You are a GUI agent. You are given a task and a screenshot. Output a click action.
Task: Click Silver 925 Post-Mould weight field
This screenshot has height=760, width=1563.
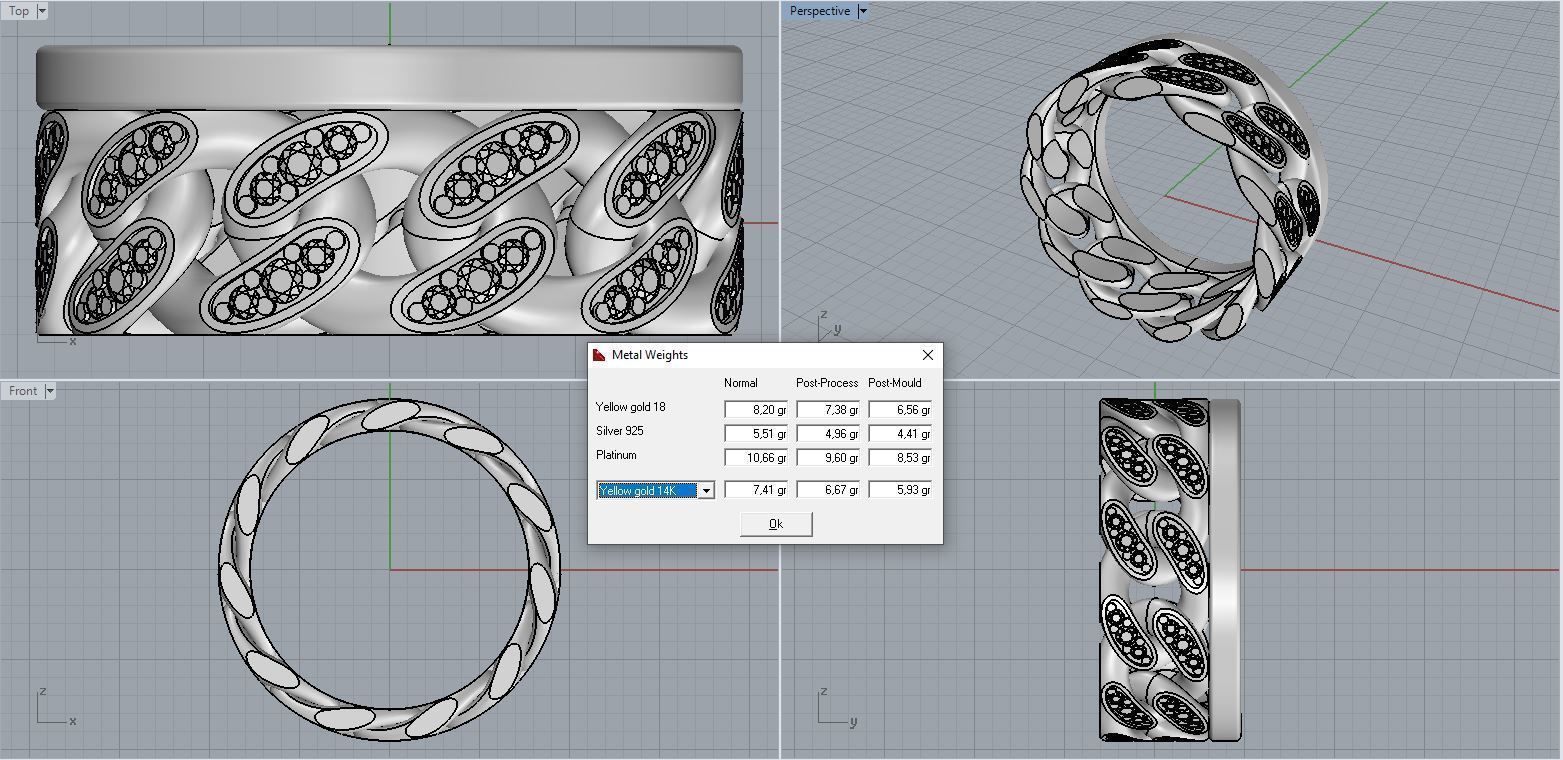900,433
